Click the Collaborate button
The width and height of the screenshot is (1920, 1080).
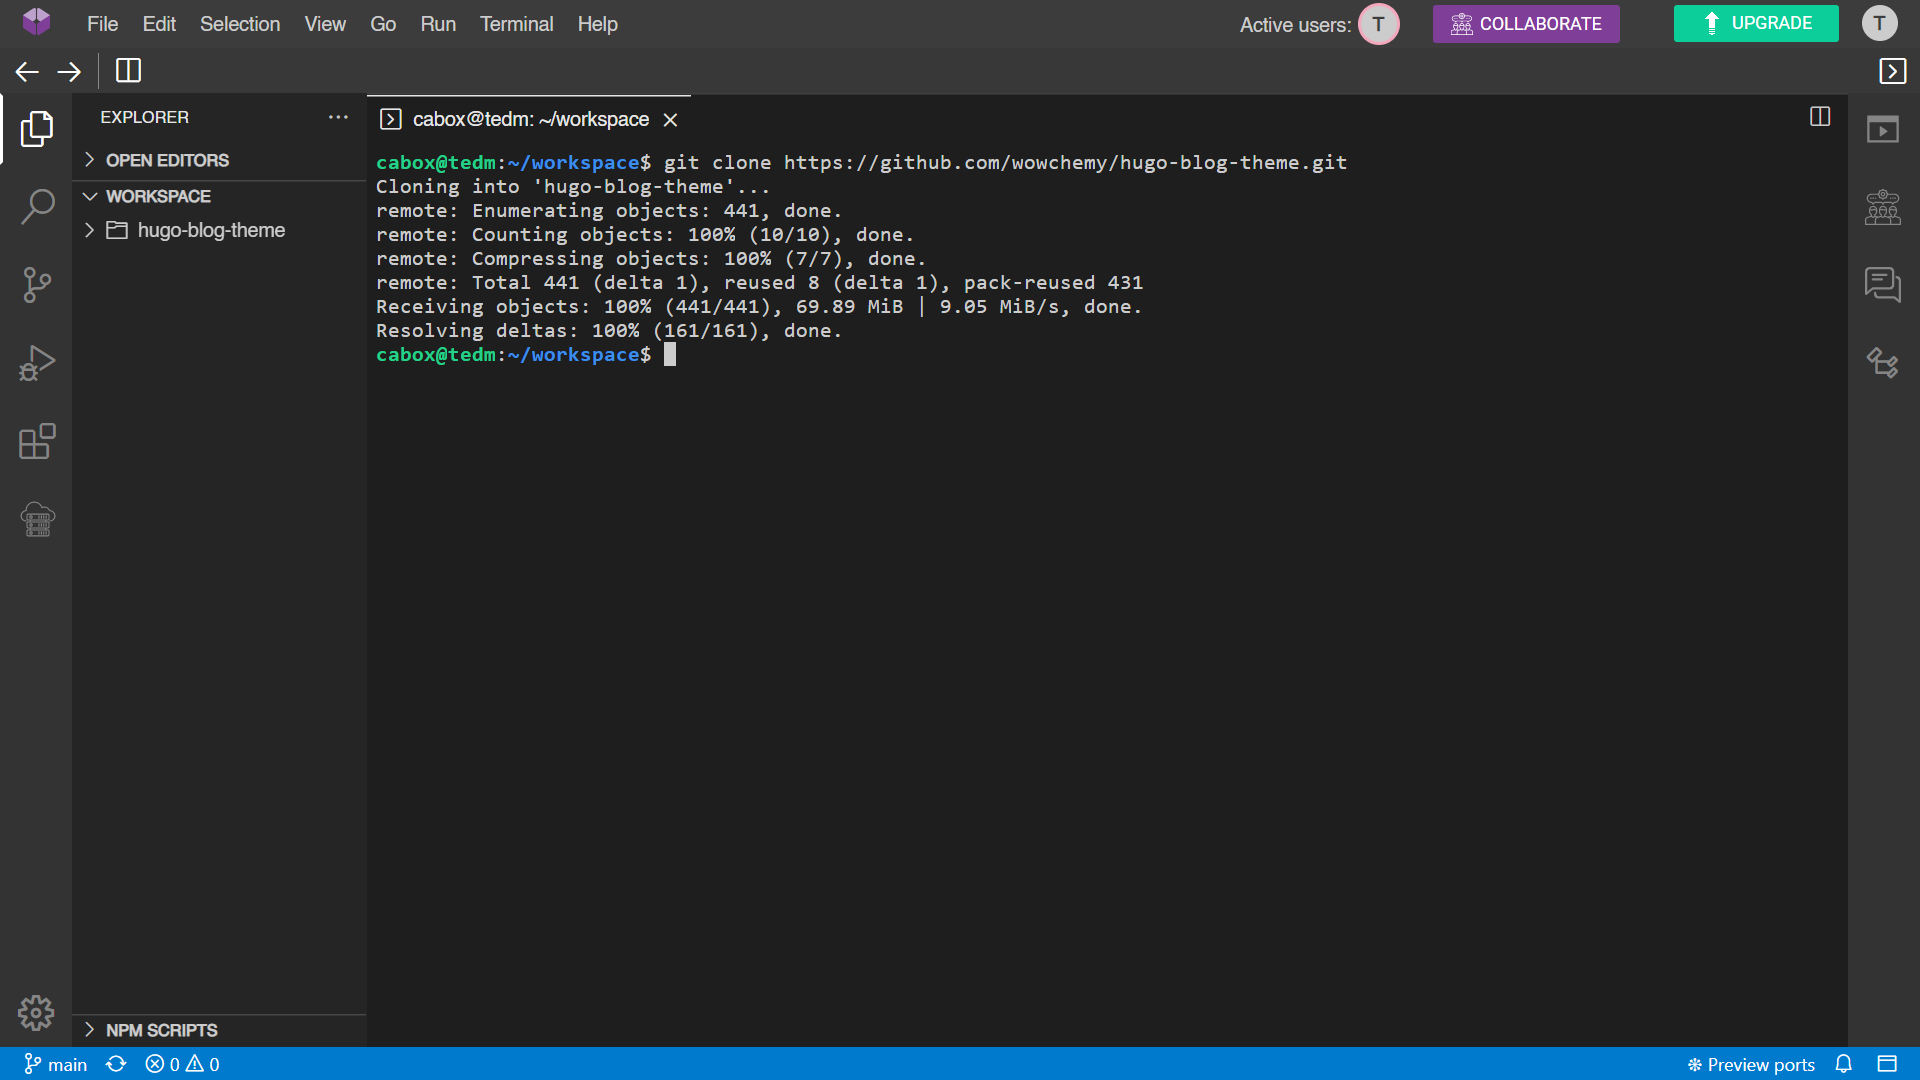pos(1525,24)
